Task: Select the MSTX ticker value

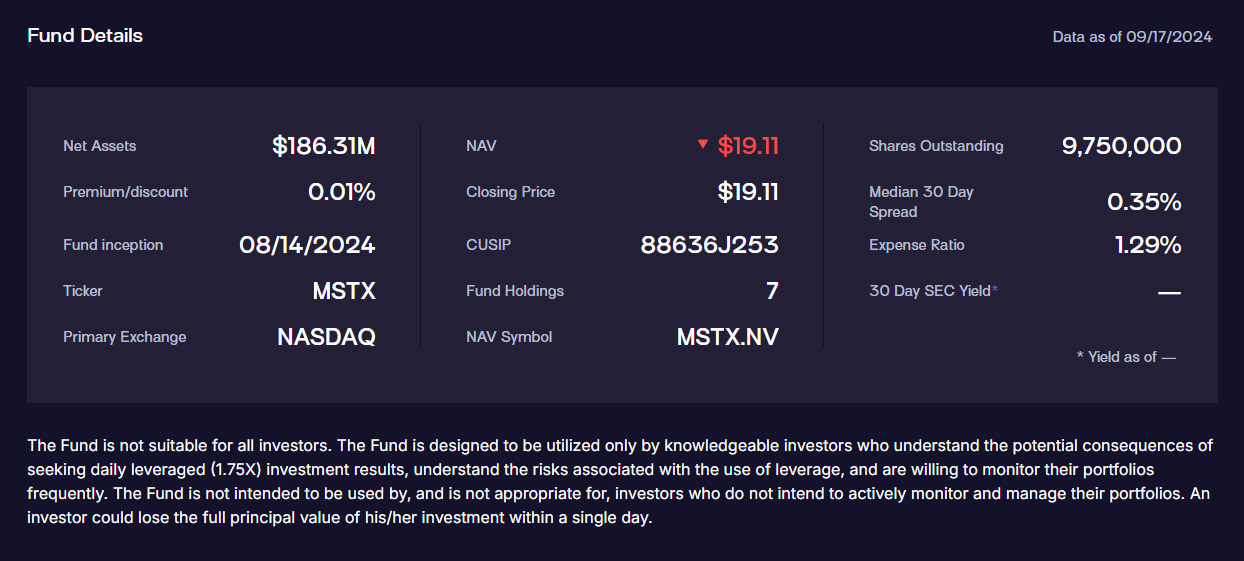Action: coord(344,291)
